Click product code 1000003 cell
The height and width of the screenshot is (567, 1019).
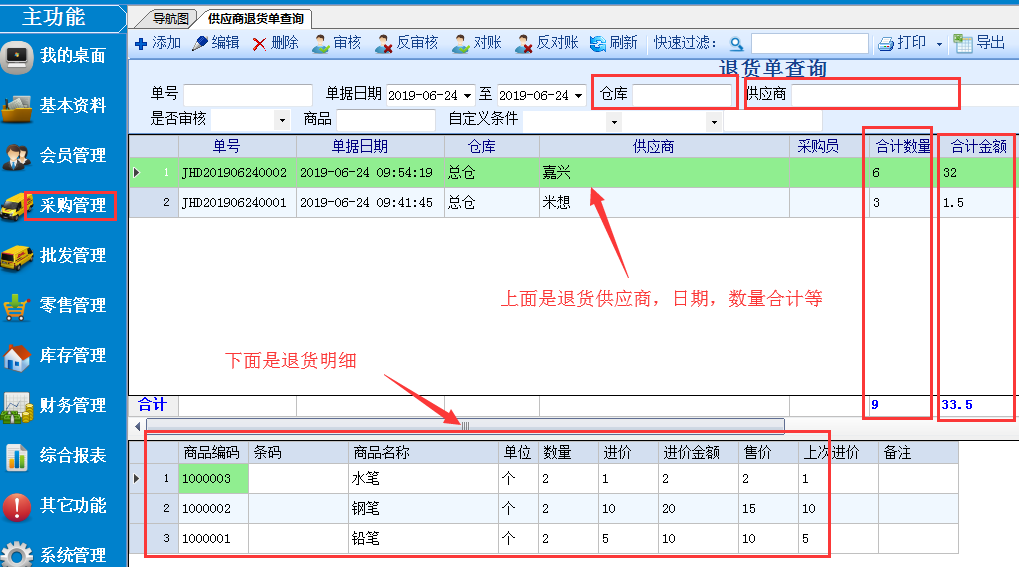pos(213,479)
